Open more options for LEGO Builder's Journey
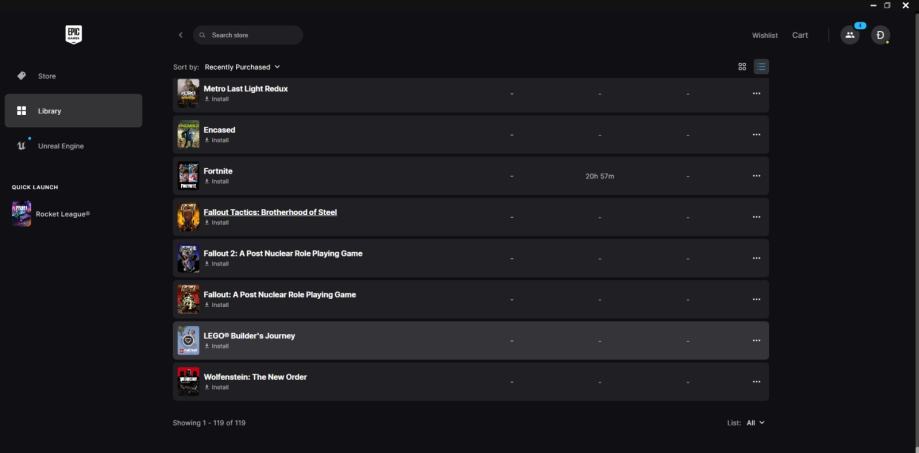Viewport: 919px width, 453px height. pos(756,341)
